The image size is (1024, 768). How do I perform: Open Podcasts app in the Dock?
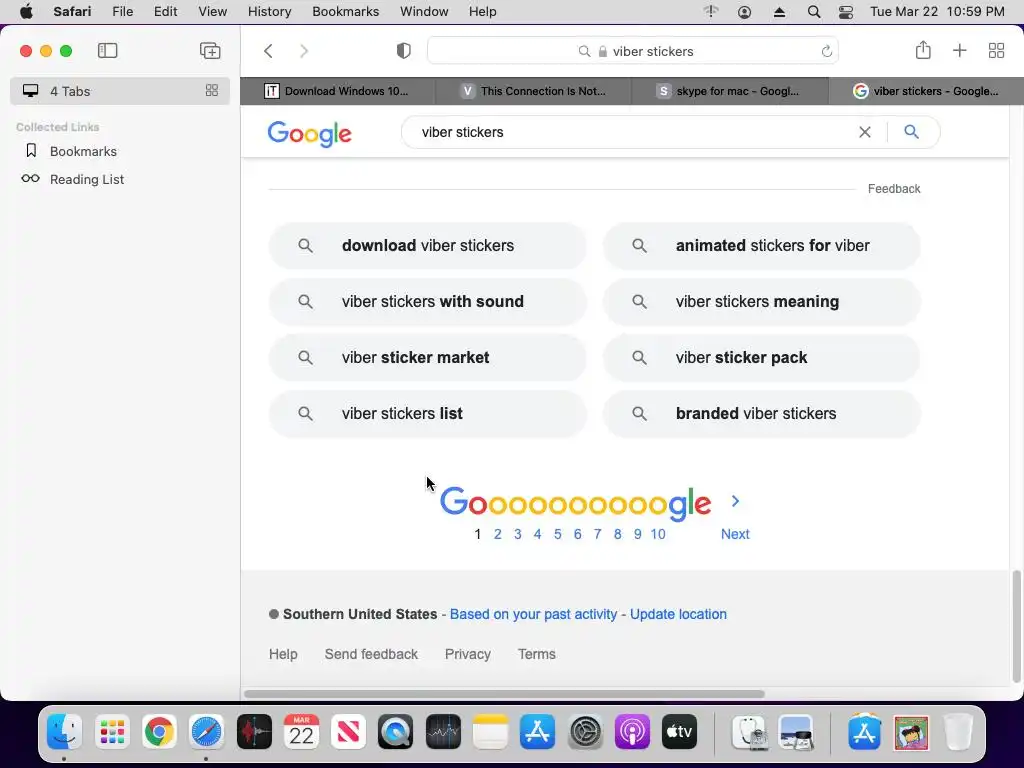pyautogui.click(x=632, y=732)
